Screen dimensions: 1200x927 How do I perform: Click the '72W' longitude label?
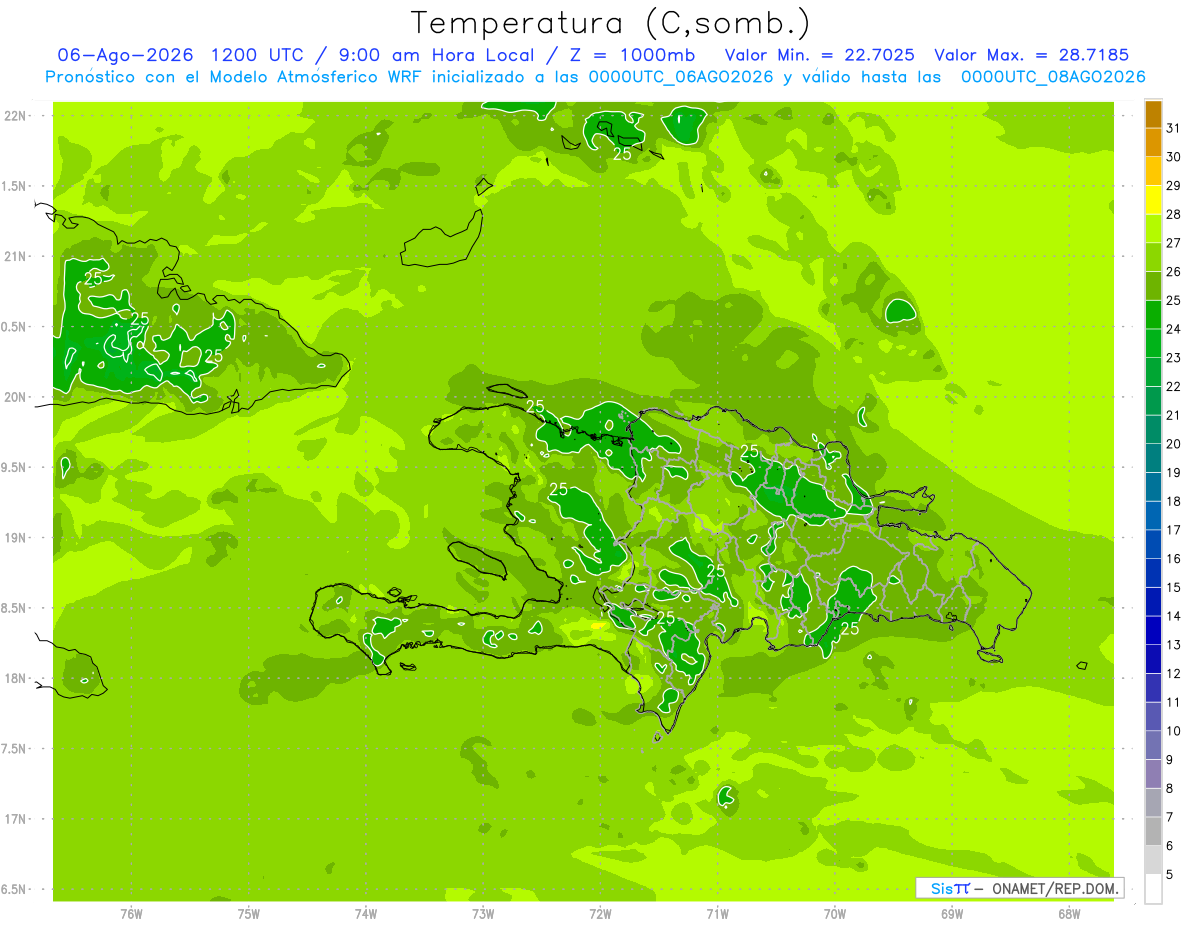click(600, 914)
